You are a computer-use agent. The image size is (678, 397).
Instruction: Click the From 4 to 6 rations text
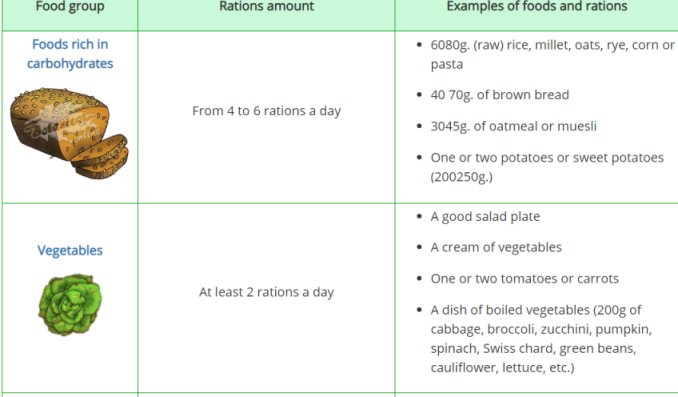266,111
